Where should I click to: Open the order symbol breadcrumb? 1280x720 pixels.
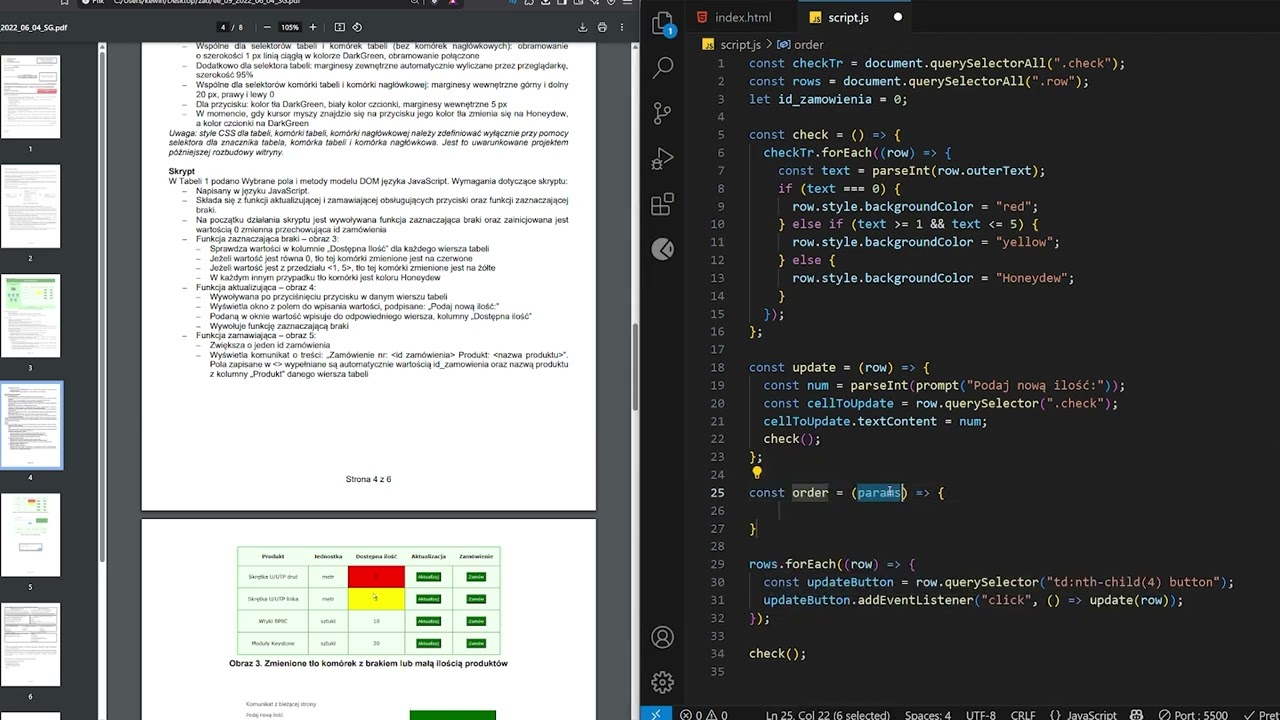click(x=808, y=45)
